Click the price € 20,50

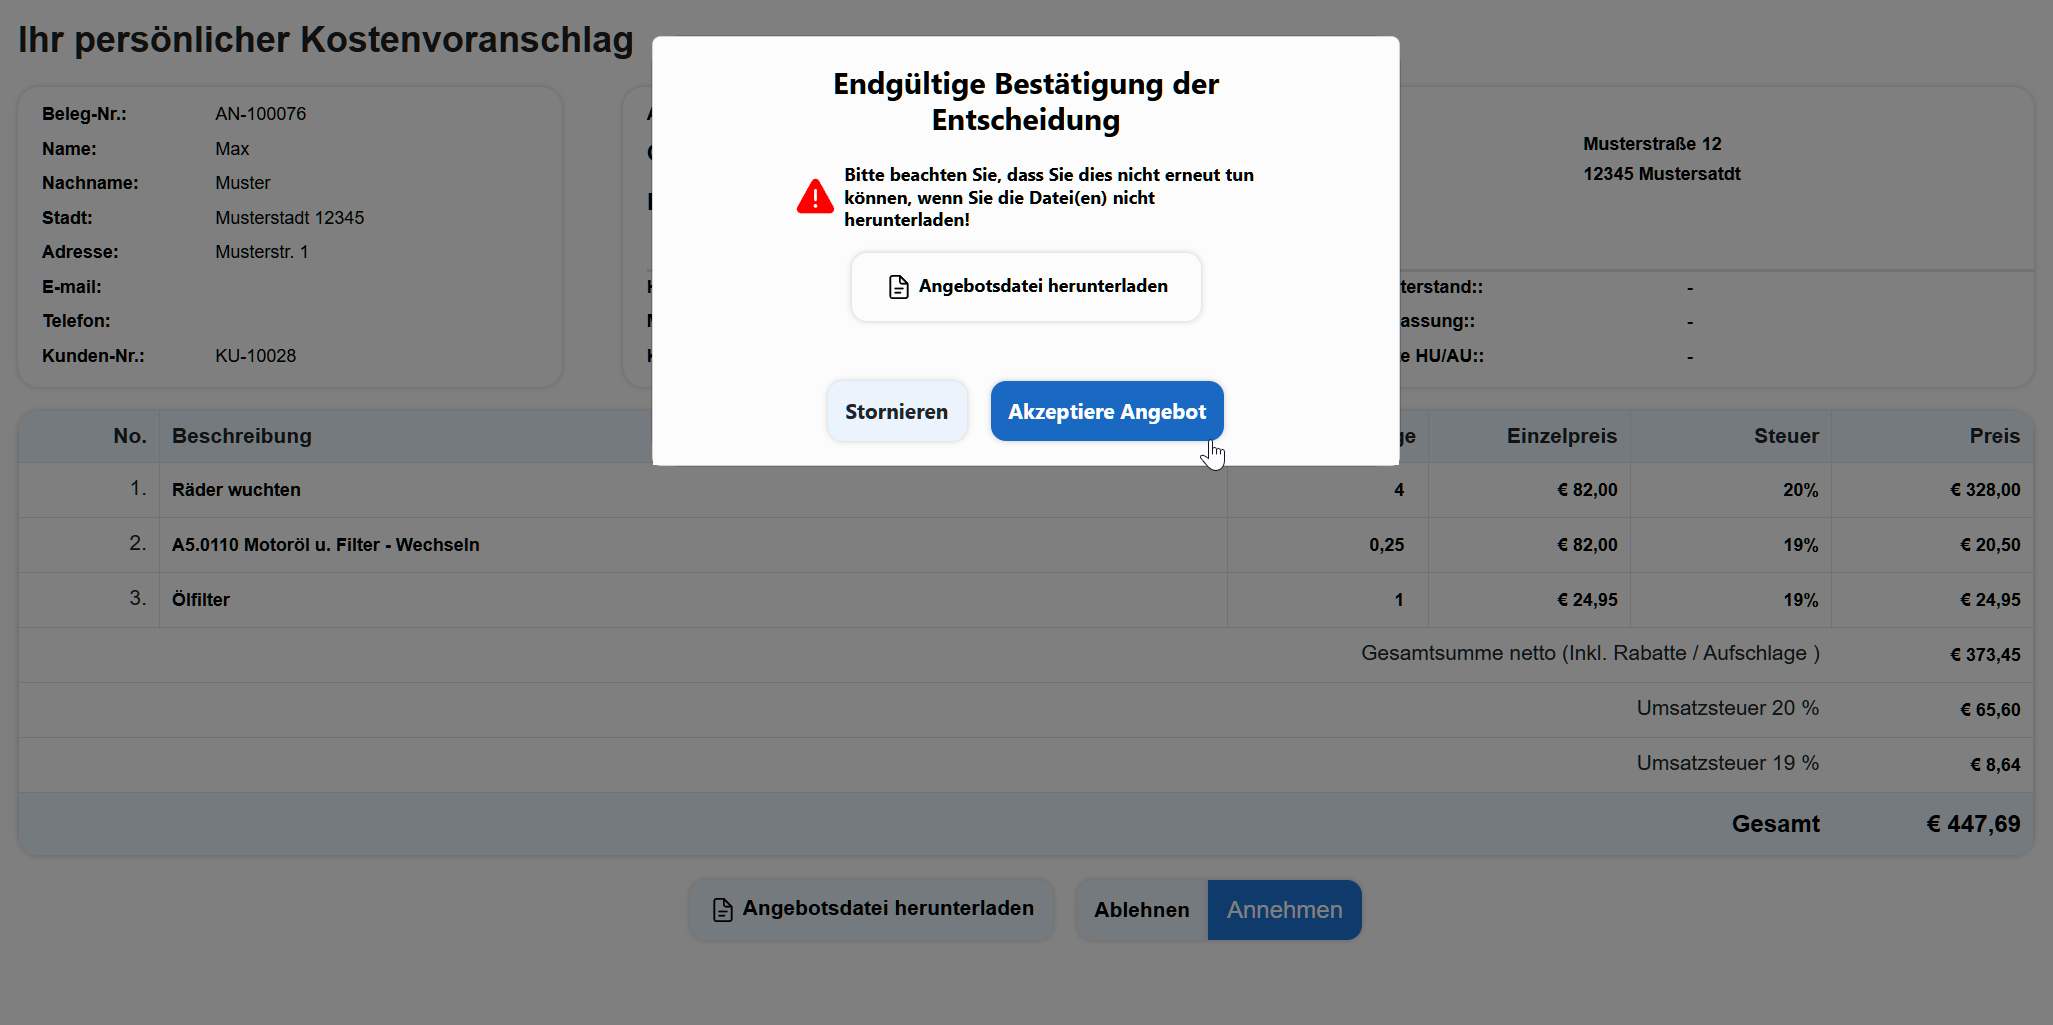coord(1990,545)
